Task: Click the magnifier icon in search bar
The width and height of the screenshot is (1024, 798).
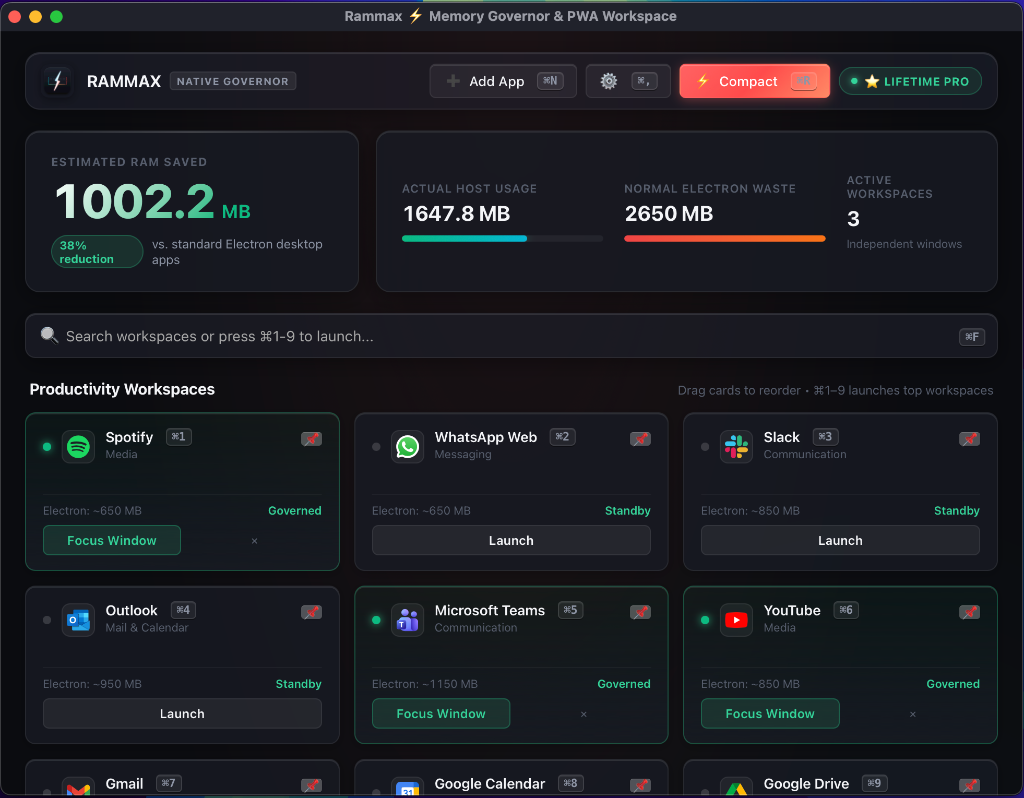Action: [49, 336]
